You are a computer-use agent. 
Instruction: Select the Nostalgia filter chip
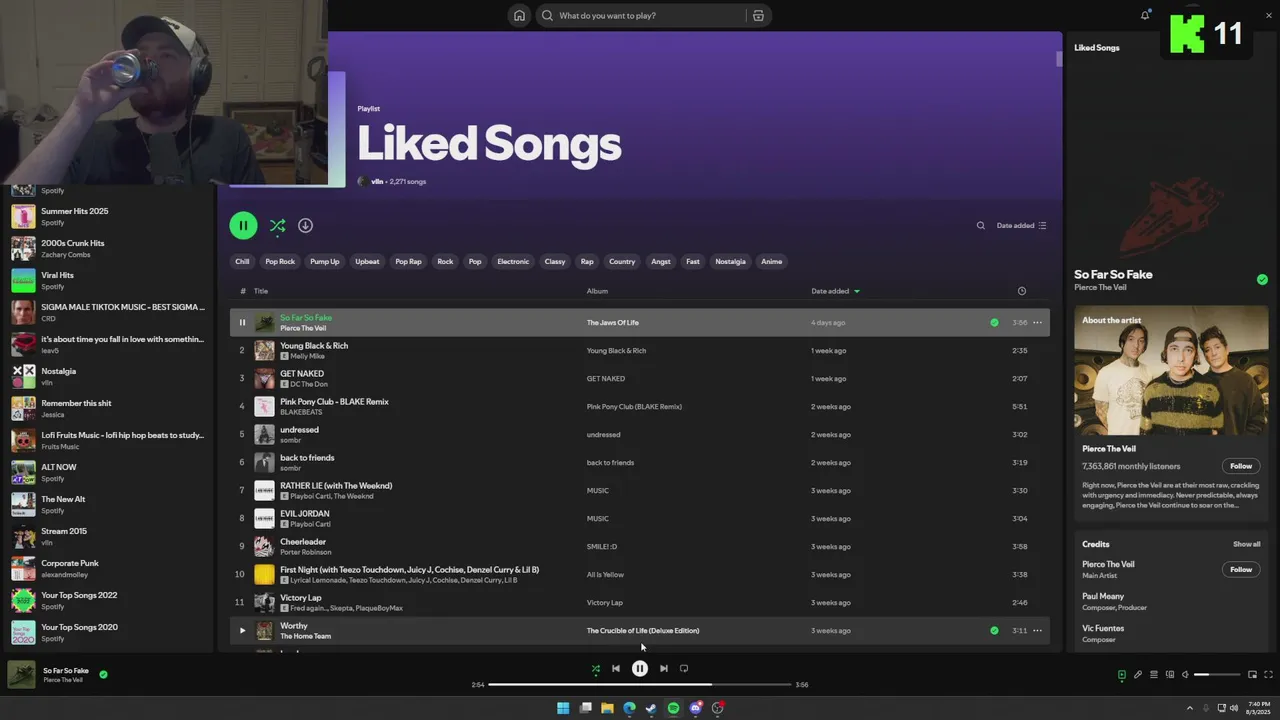point(730,261)
